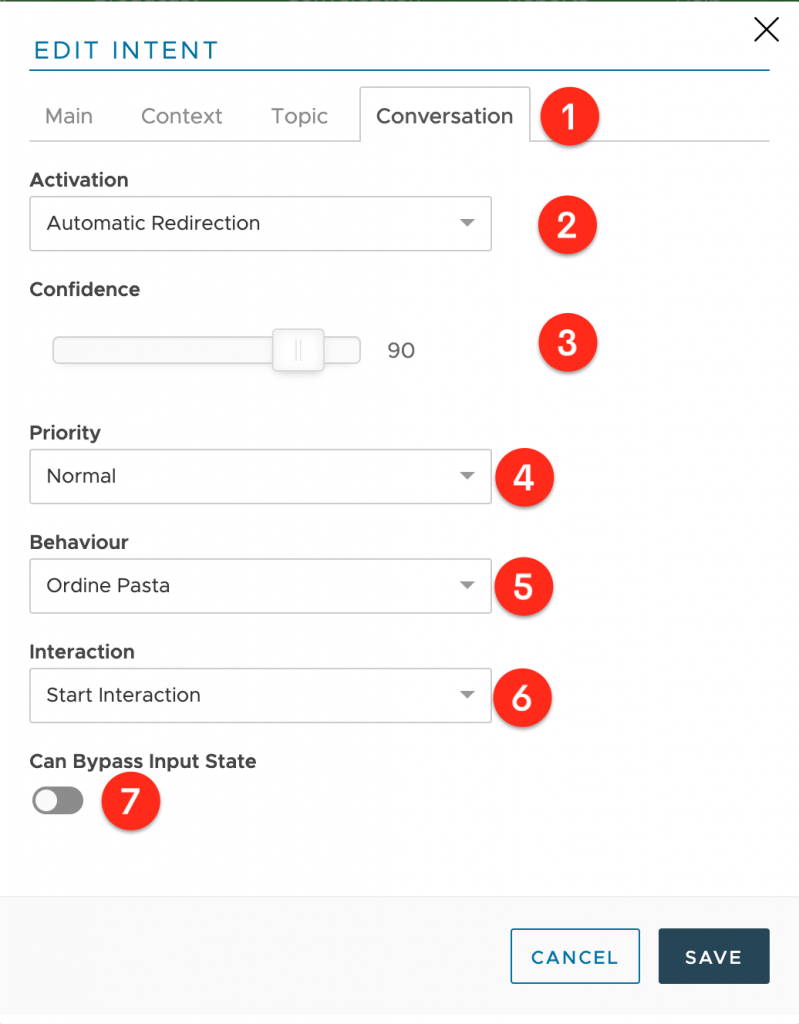Click the red number 6 marker beside Interaction
The height and width of the screenshot is (1024, 799).
pos(522,697)
